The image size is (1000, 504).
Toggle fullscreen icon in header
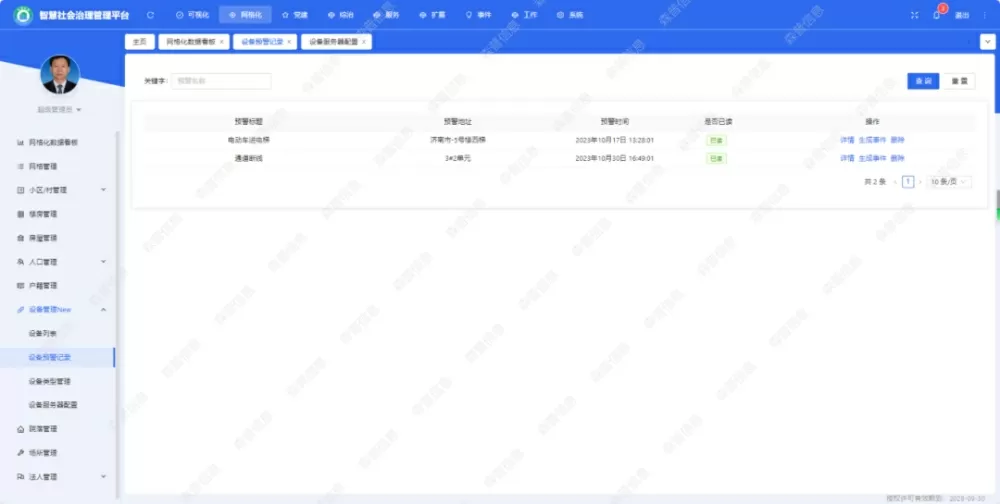coord(915,15)
